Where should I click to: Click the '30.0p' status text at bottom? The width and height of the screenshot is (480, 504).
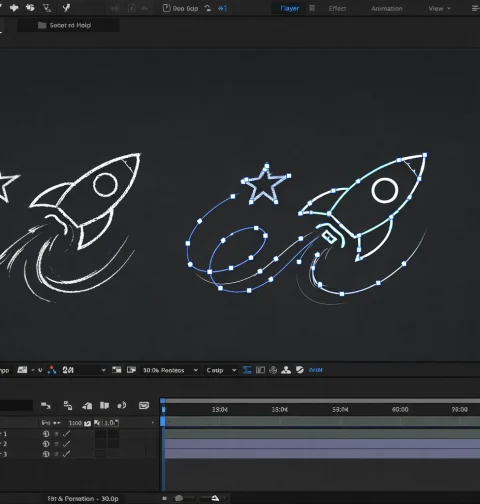pyautogui.click(x=110, y=499)
